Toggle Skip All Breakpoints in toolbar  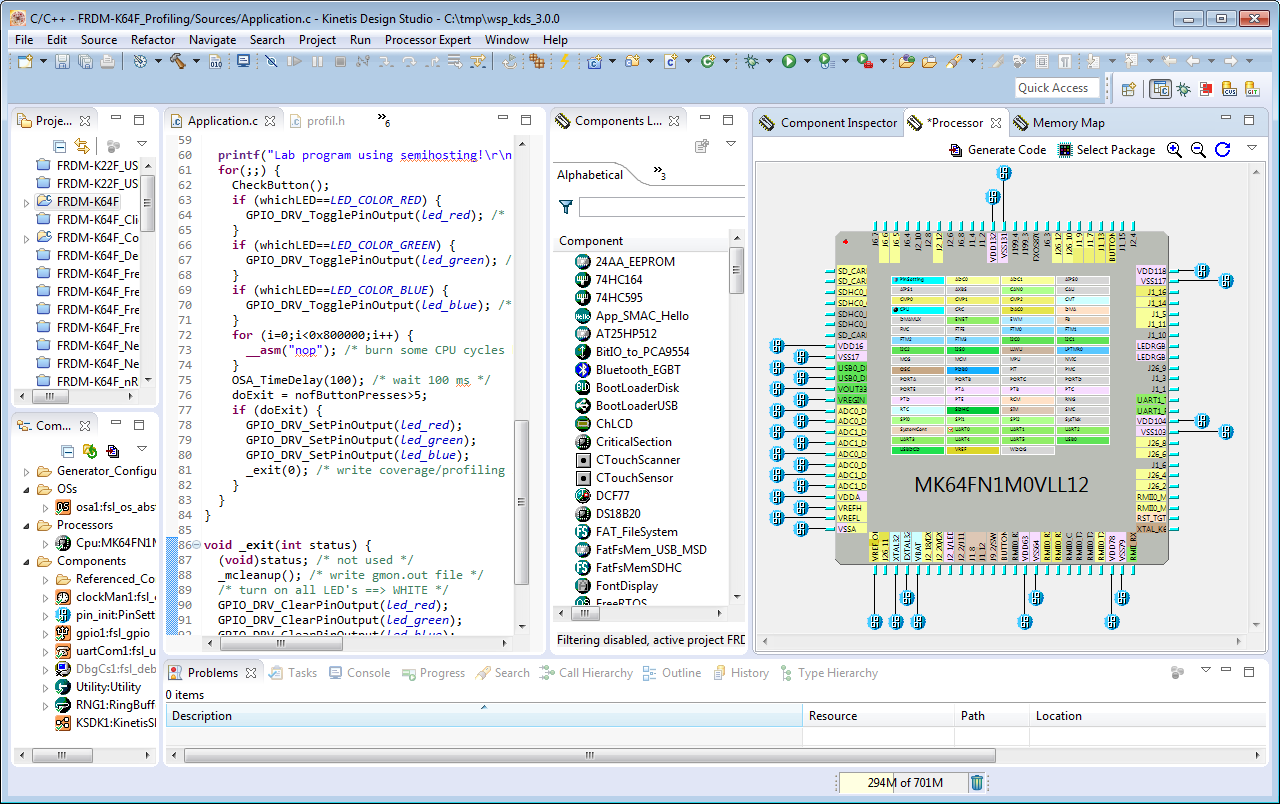tap(271, 62)
